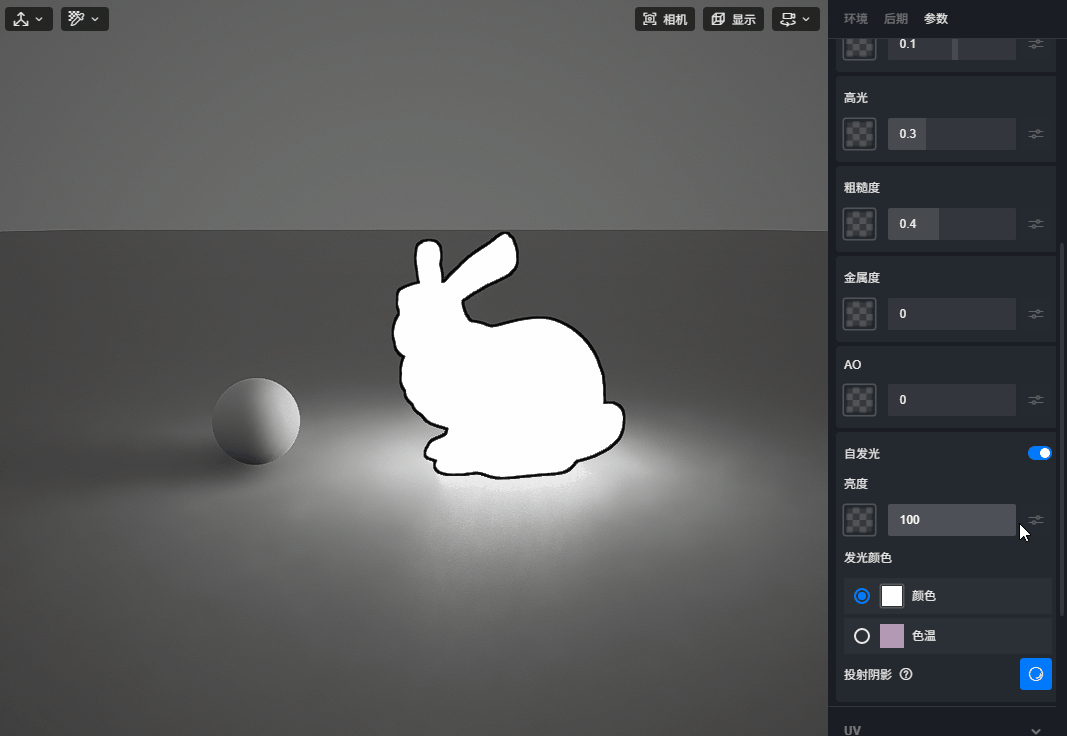Open the viewport layout dropdown
Image resolution: width=1067 pixels, height=736 pixels.
coord(795,19)
